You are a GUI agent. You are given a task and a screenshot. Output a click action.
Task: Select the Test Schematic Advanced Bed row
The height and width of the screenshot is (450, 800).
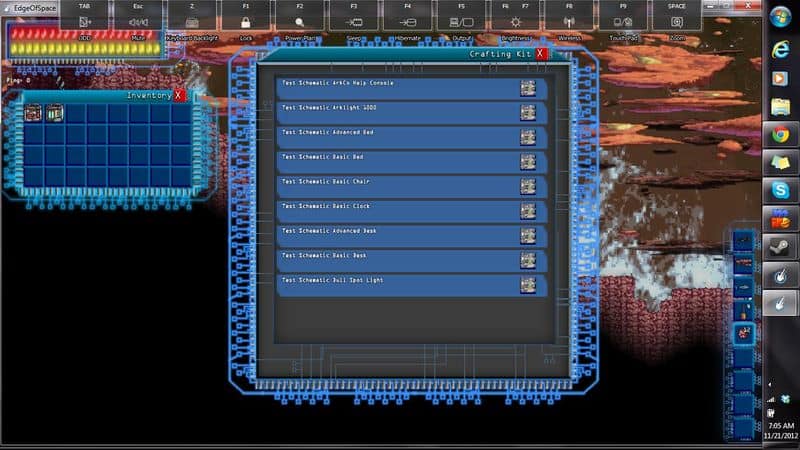click(x=412, y=137)
